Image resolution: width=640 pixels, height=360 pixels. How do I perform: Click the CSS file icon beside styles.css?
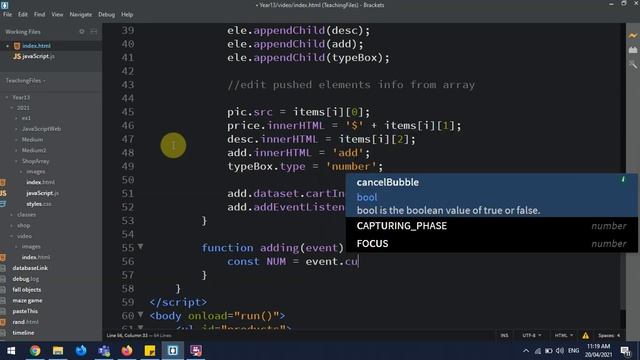point(3,204)
